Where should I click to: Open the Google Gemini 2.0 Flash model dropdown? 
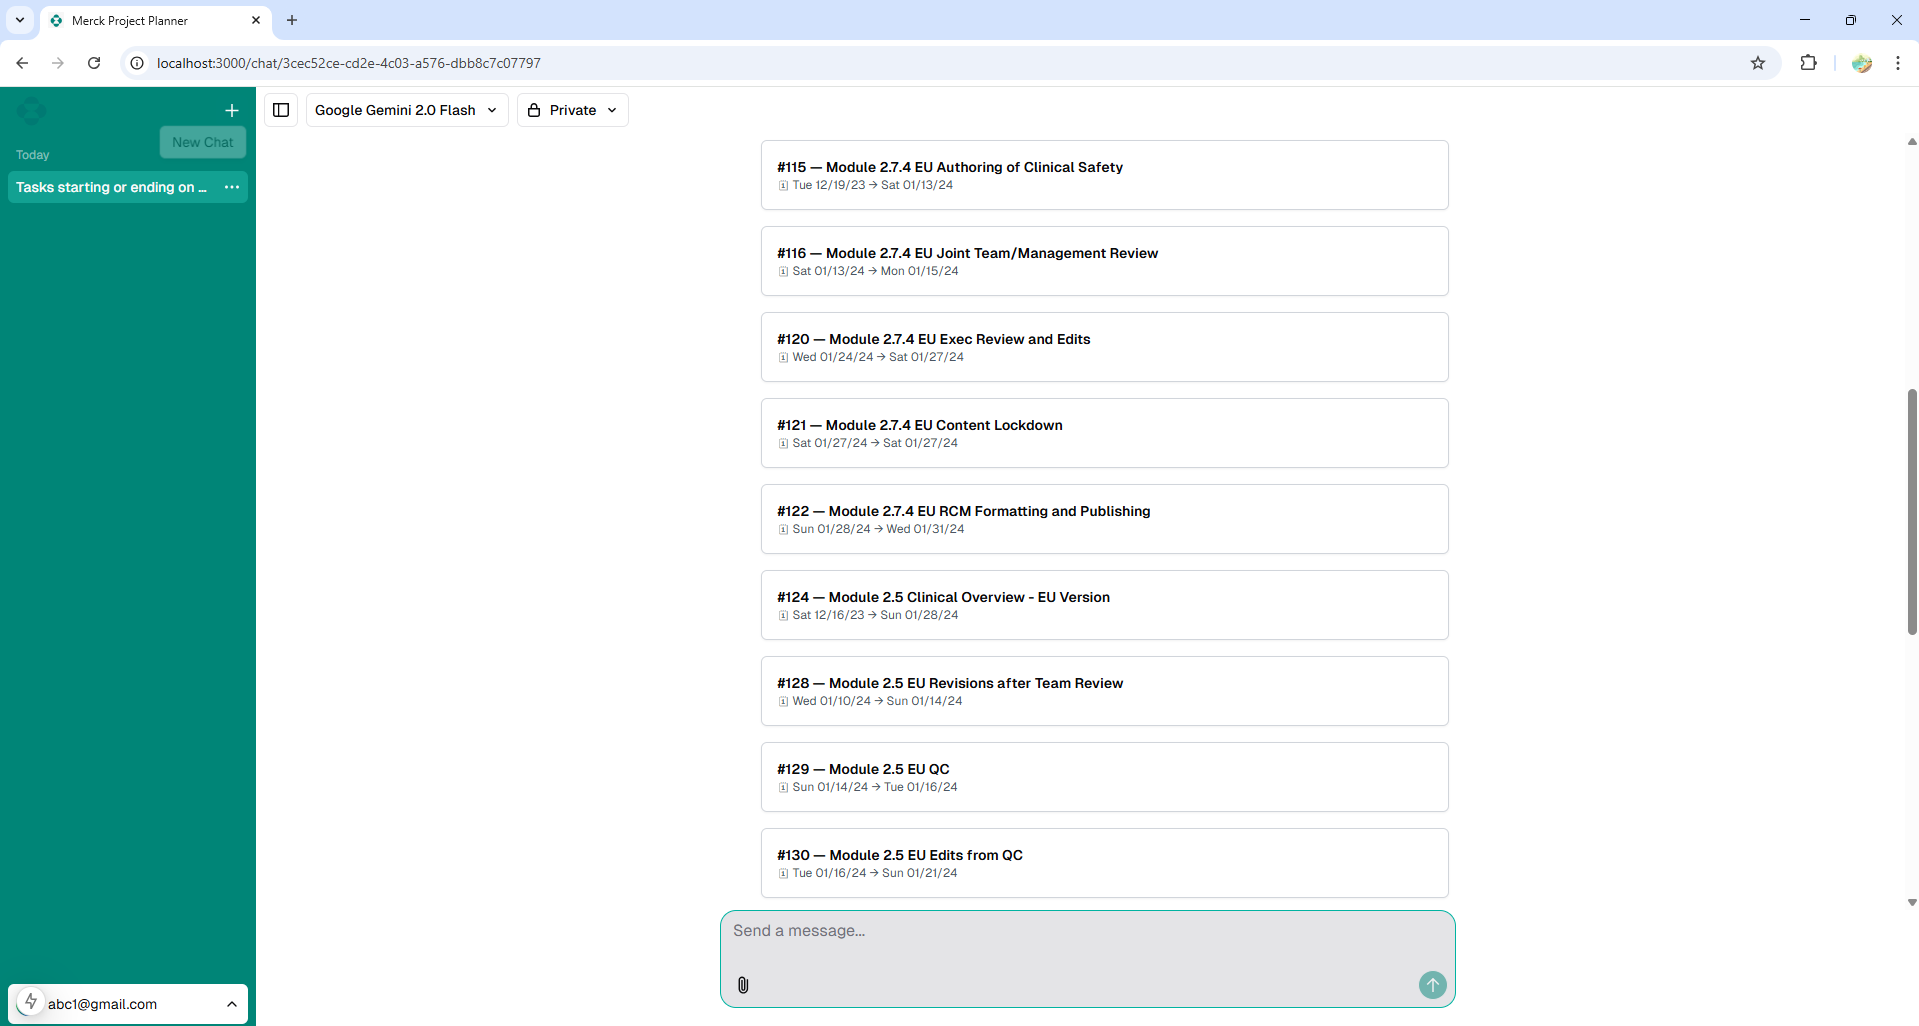(406, 110)
